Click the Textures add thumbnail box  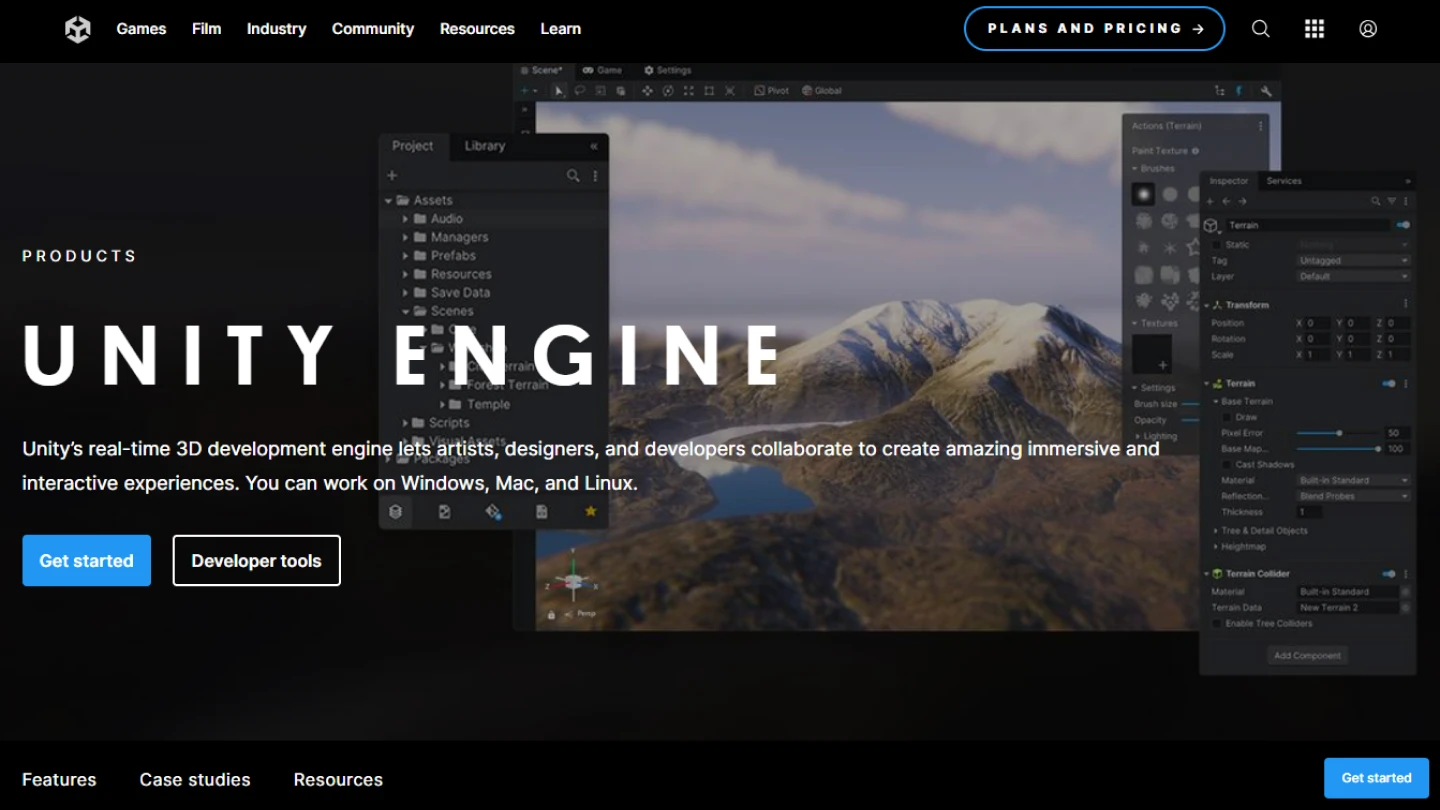1152,354
